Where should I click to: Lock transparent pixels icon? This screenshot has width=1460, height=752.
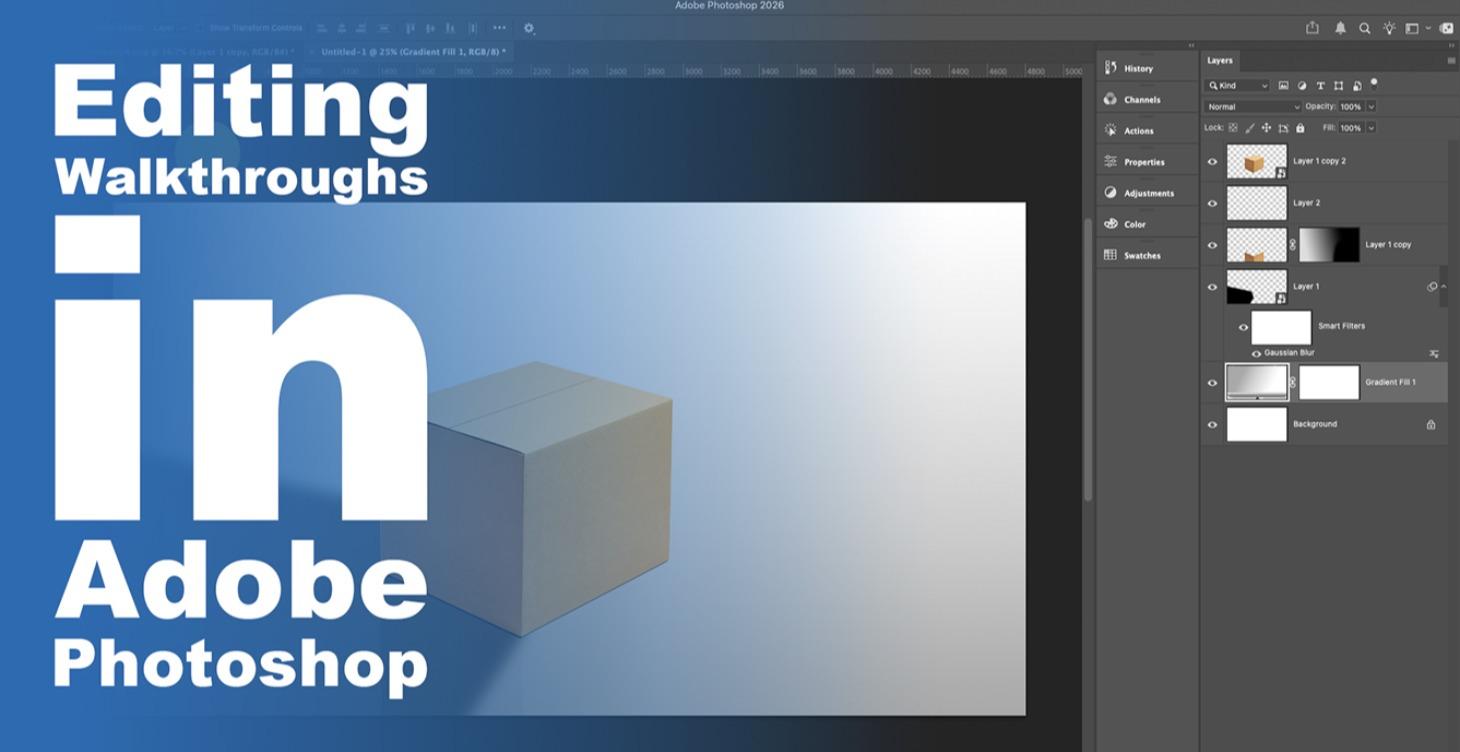[1233, 128]
